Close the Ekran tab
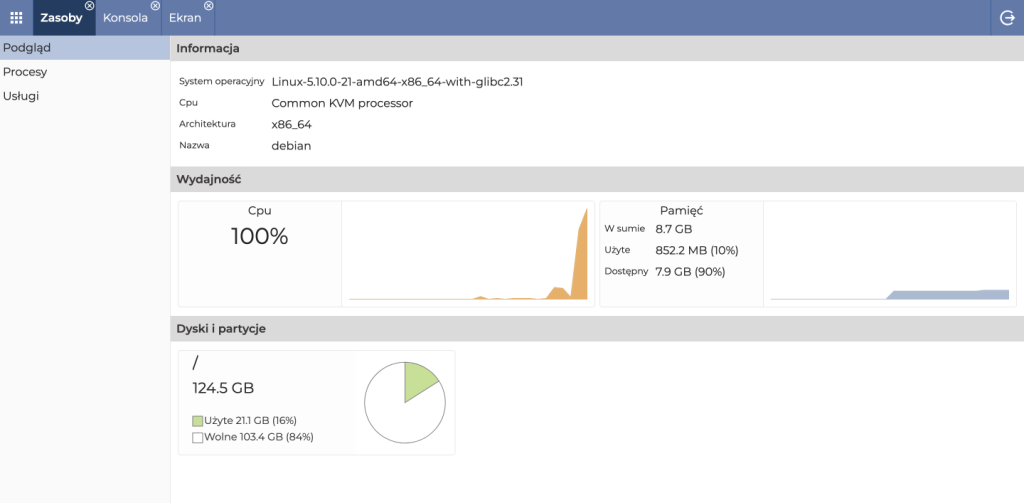Viewport: 1024px width, 503px height. [208, 6]
